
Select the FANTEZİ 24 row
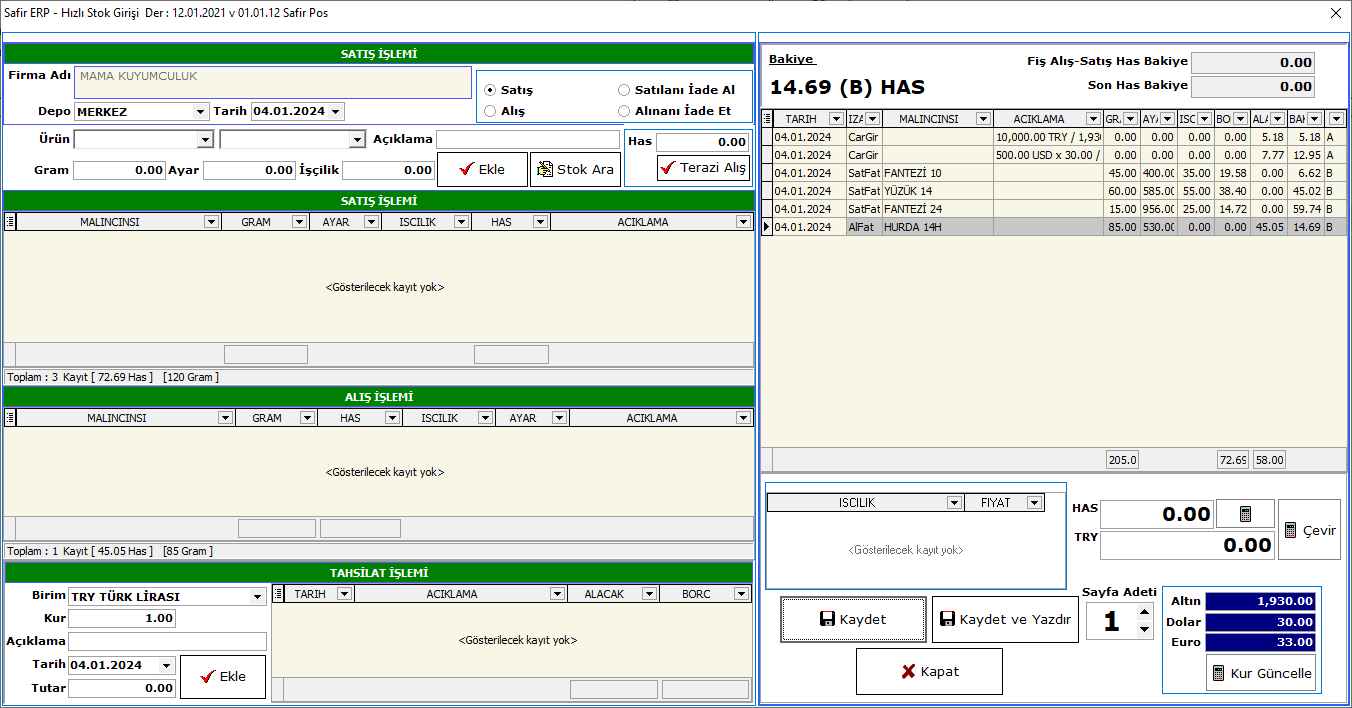pyautogui.click(x=1054, y=209)
